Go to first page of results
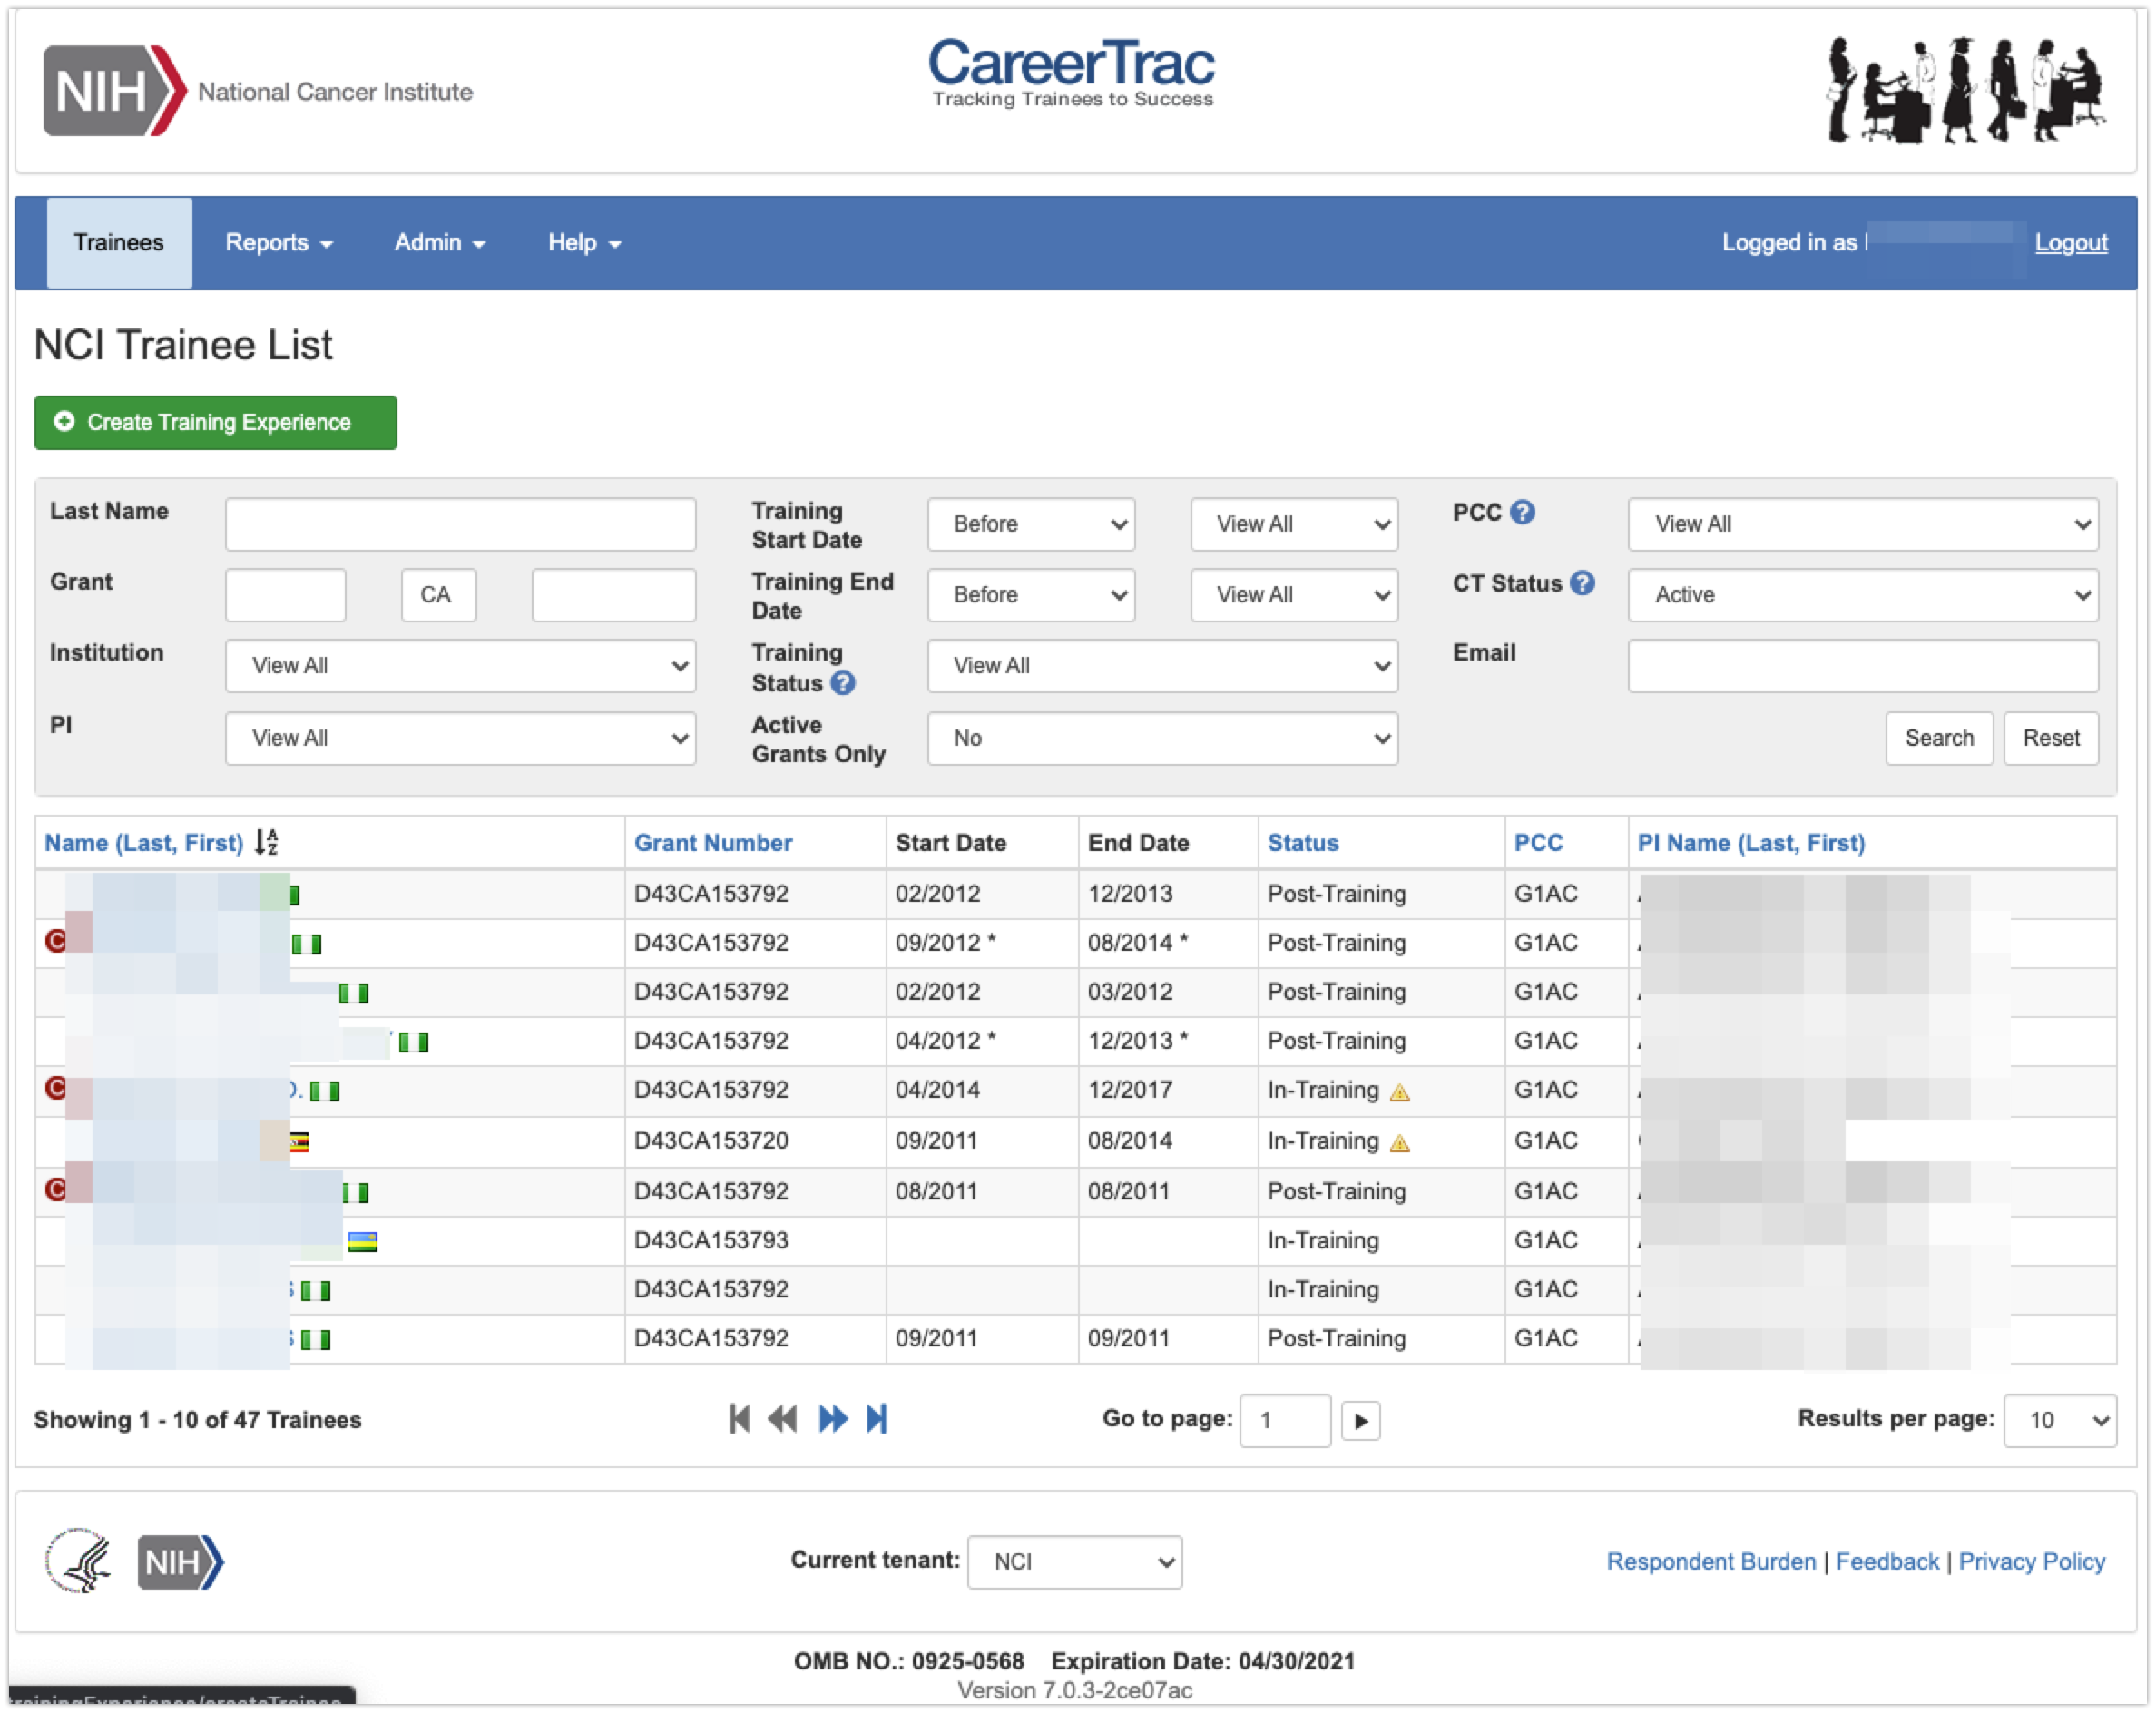This screenshot has height=1713, width=2156. pos(739,1418)
